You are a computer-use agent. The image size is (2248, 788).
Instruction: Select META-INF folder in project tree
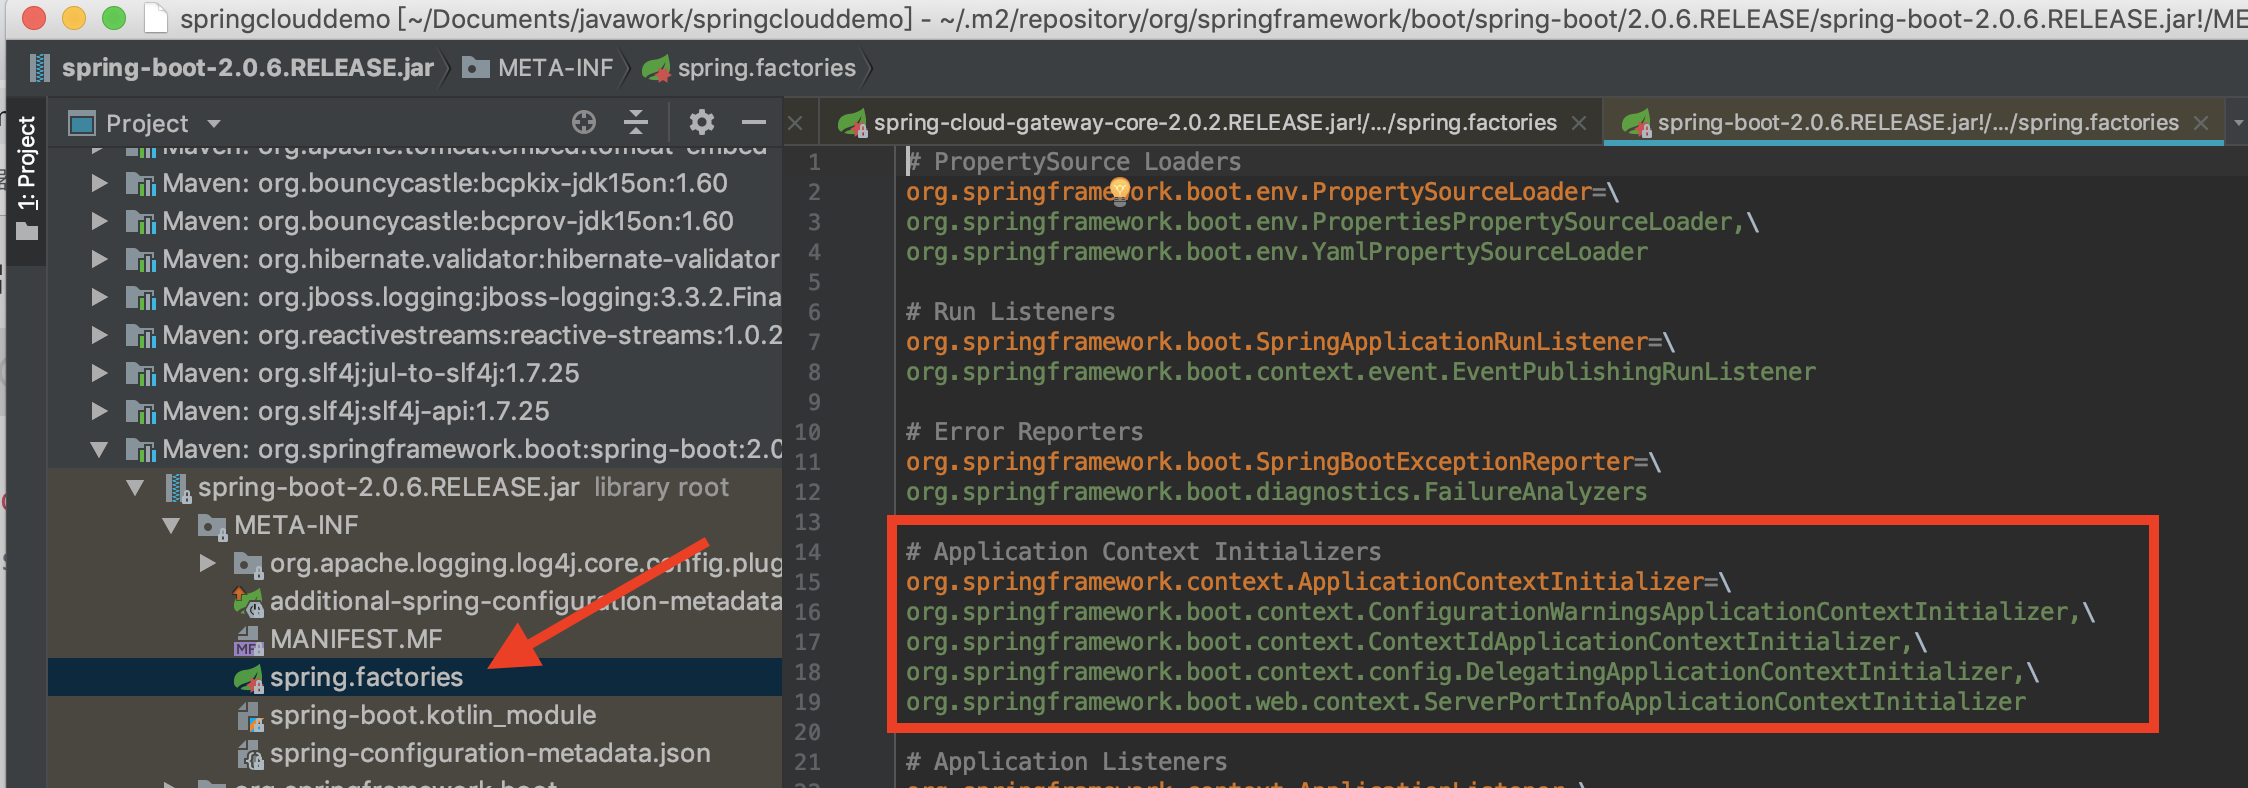click(x=415, y=525)
